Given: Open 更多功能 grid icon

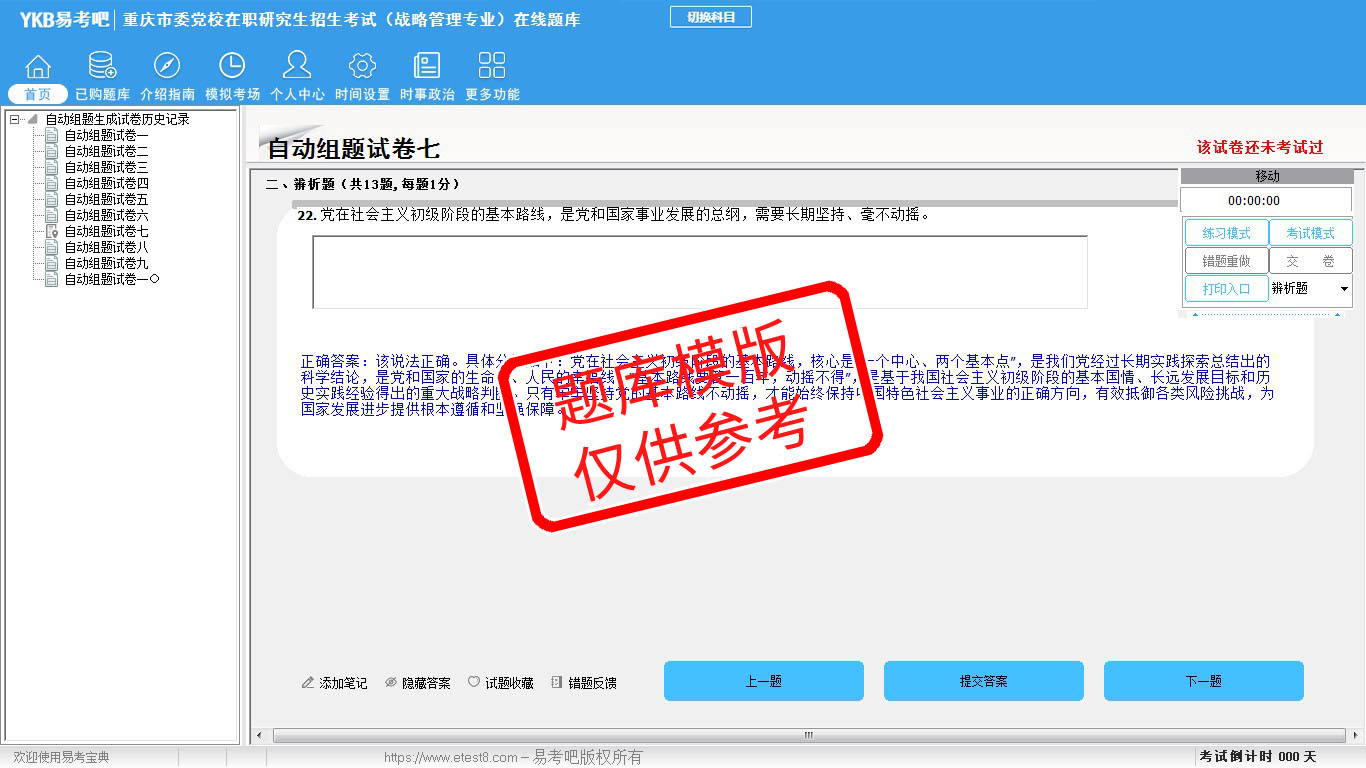Looking at the screenshot, I should [492, 67].
